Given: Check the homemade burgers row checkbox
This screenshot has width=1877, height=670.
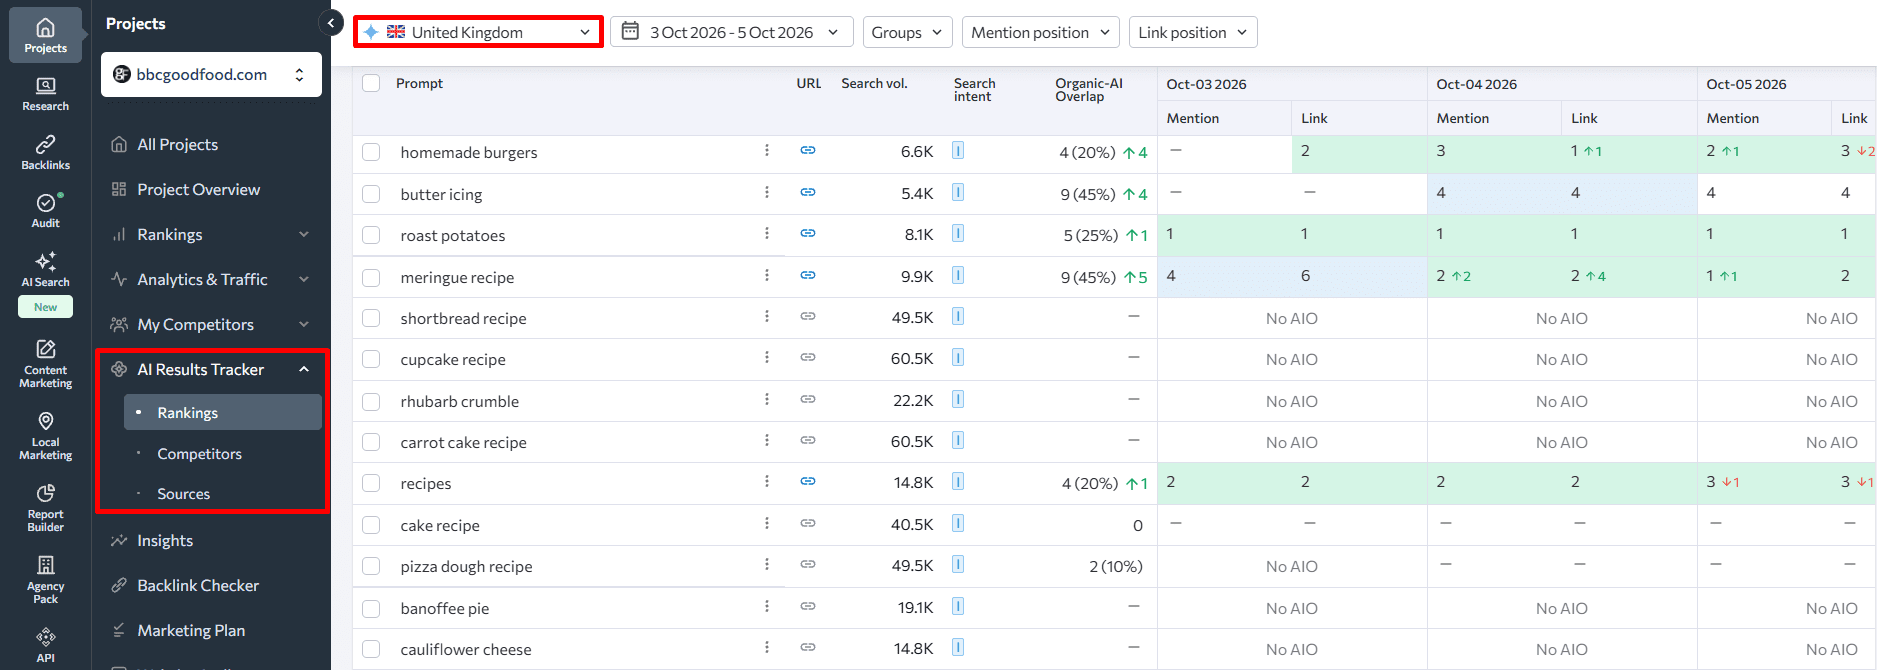Looking at the screenshot, I should 371,152.
